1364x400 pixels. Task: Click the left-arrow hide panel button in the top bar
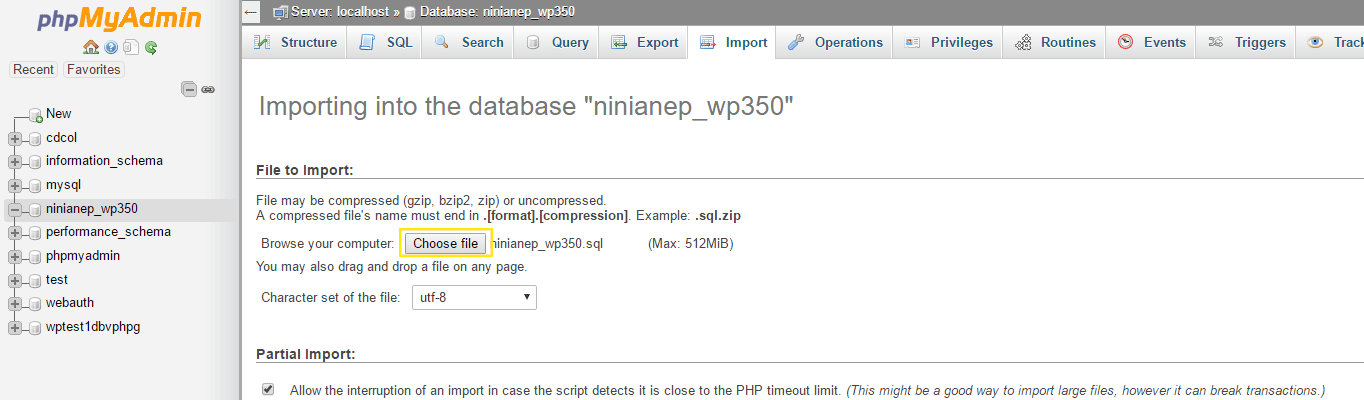click(x=251, y=12)
